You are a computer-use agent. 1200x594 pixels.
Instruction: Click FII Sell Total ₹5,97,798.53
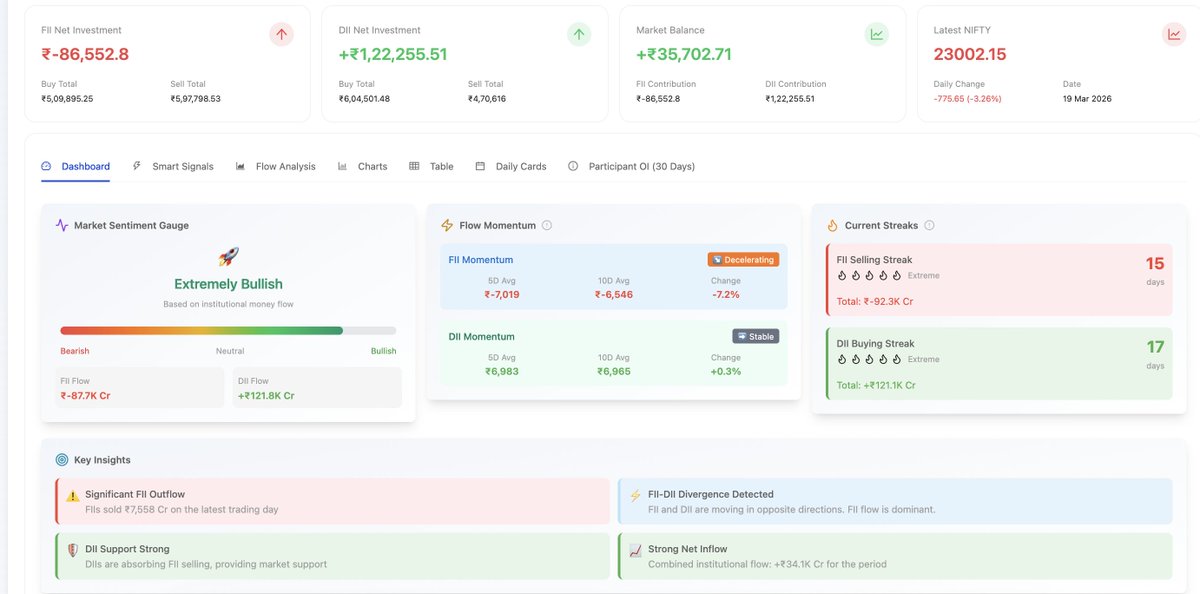click(195, 99)
